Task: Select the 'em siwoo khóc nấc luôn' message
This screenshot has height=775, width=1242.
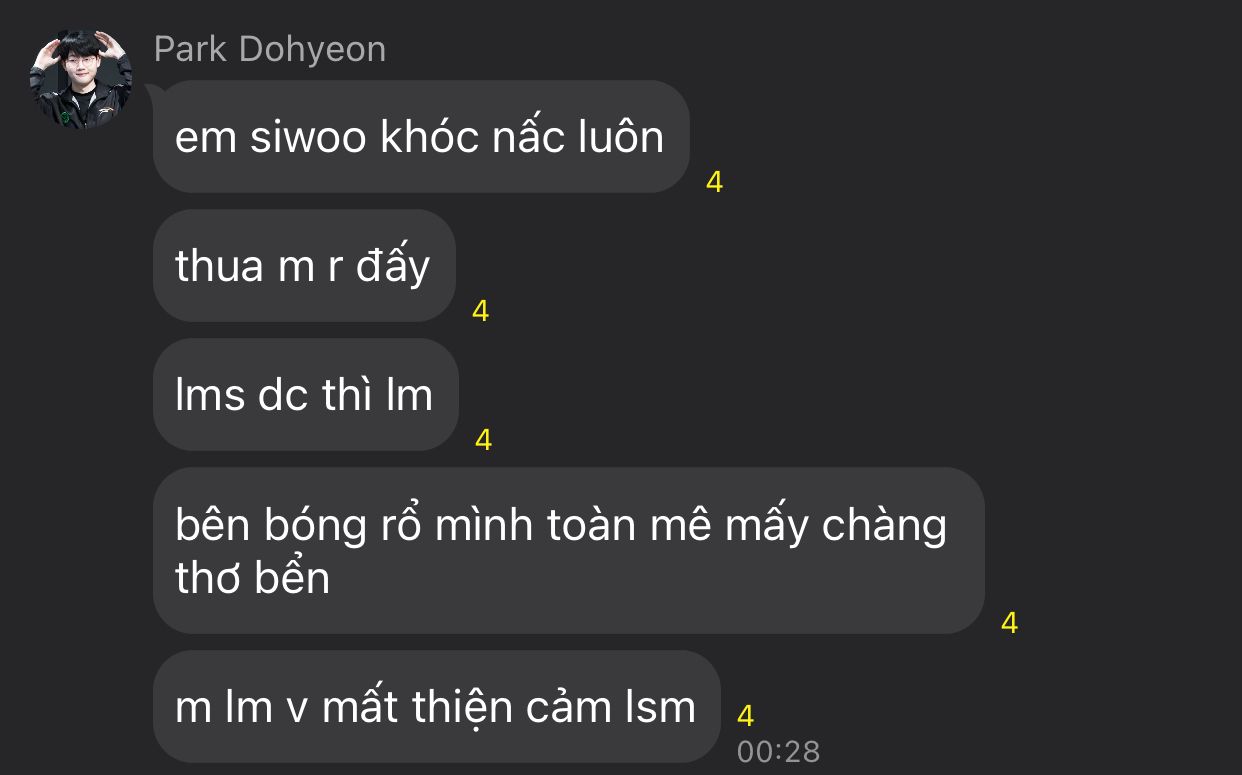Action: click(x=421, y=137)
